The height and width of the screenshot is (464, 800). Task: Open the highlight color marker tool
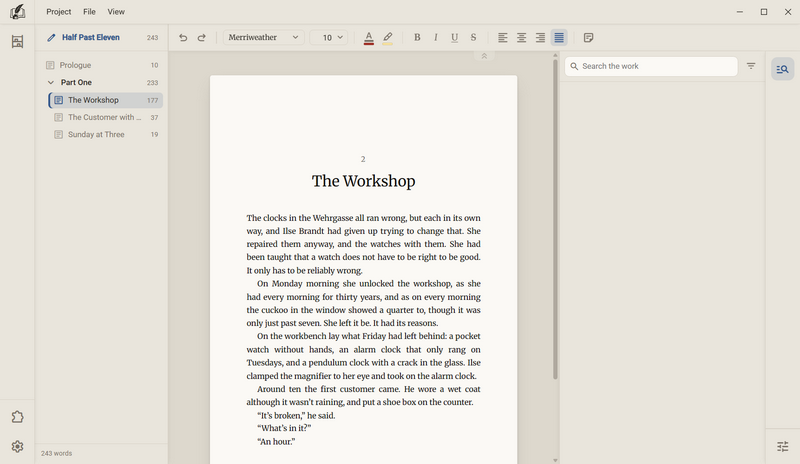click(x=388, y=38)
